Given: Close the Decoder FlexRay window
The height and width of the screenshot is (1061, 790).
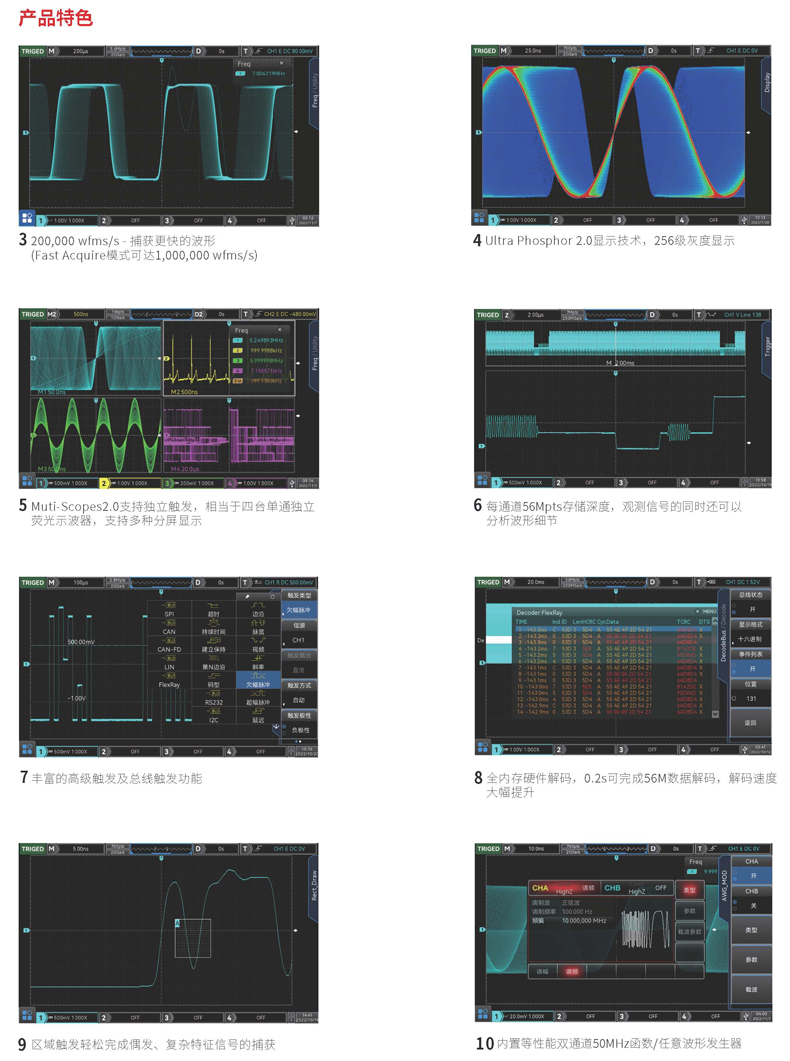Looking at the screenshot, I should [x=697, y=612].
